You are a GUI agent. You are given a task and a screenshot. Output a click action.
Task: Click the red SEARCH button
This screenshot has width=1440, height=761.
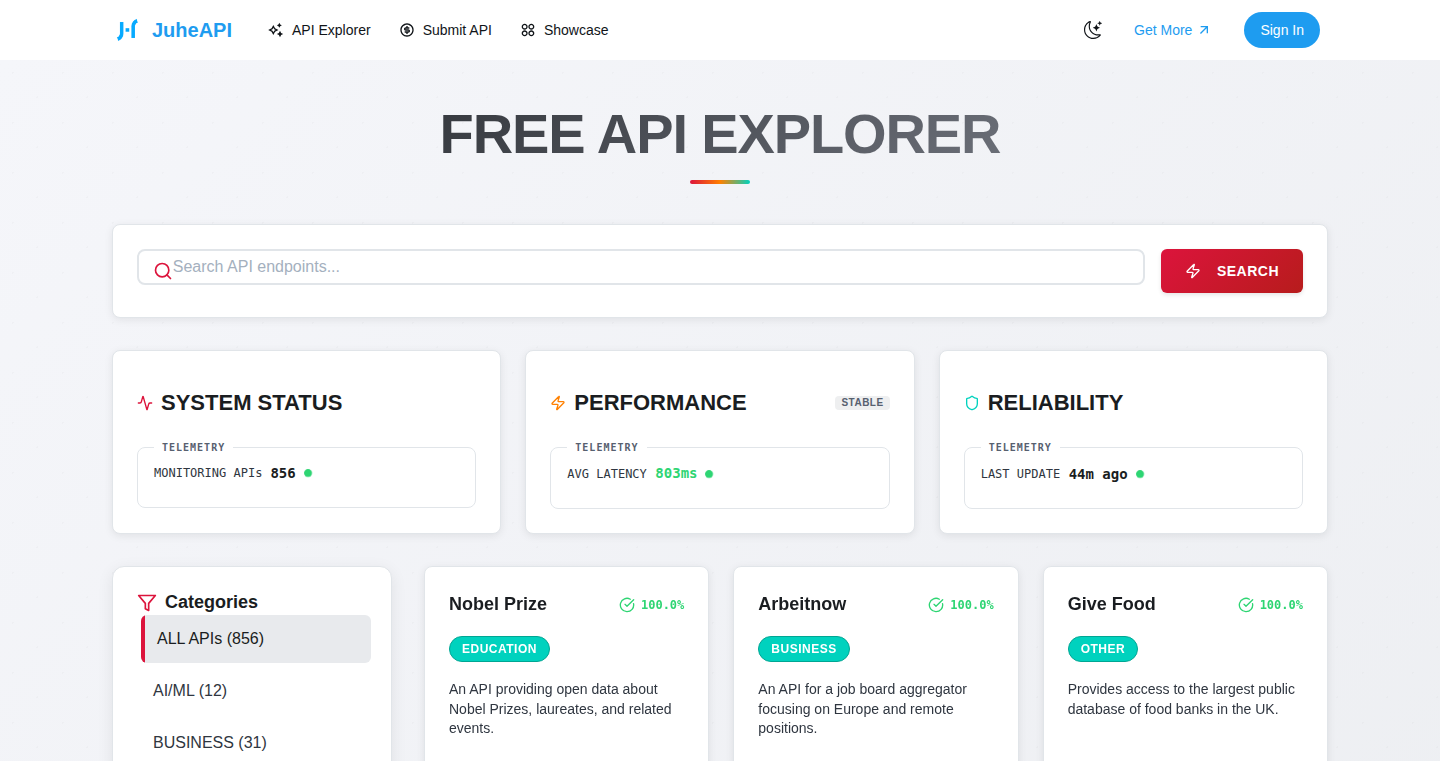pos(1232,271)
